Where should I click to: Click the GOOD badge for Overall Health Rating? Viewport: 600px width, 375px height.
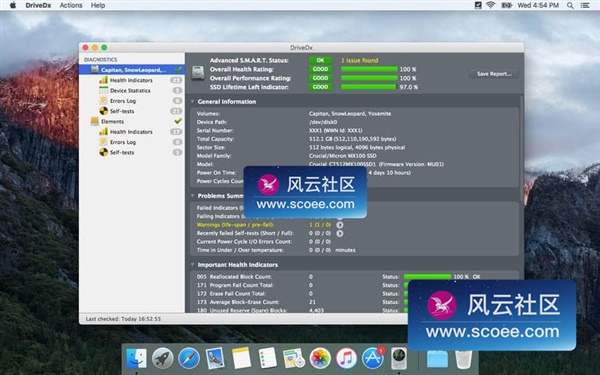[x=320, y=69]
